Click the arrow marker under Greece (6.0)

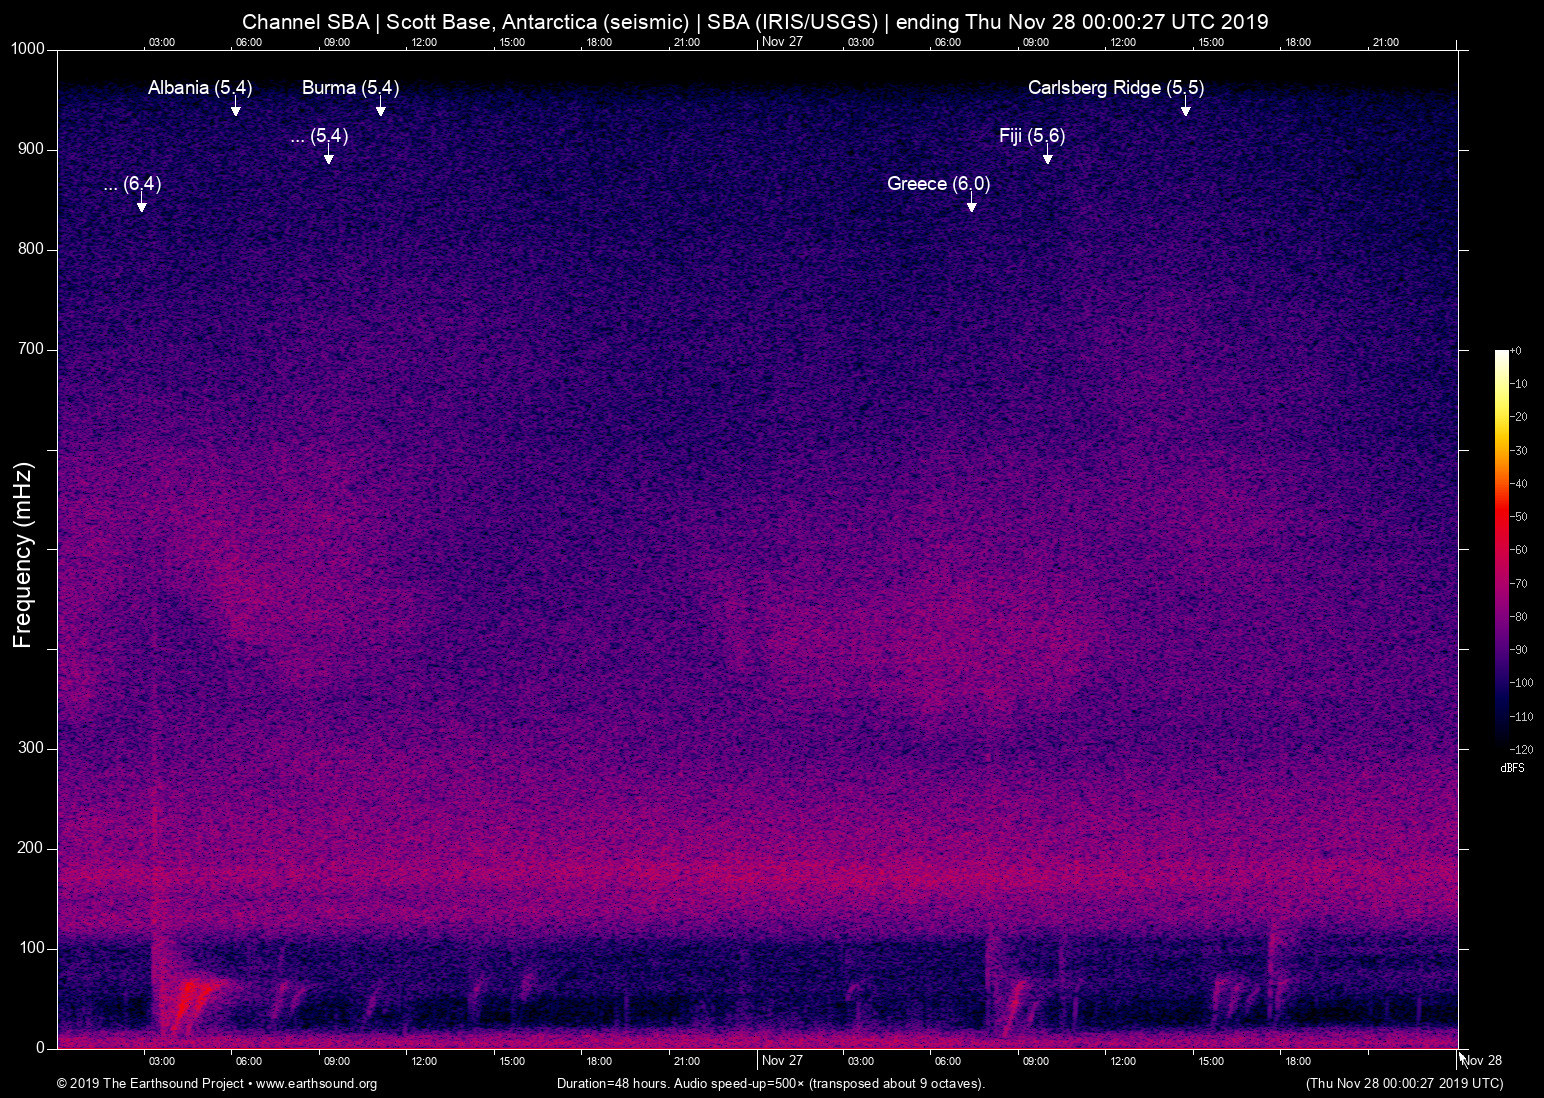(x=971, y=204)
